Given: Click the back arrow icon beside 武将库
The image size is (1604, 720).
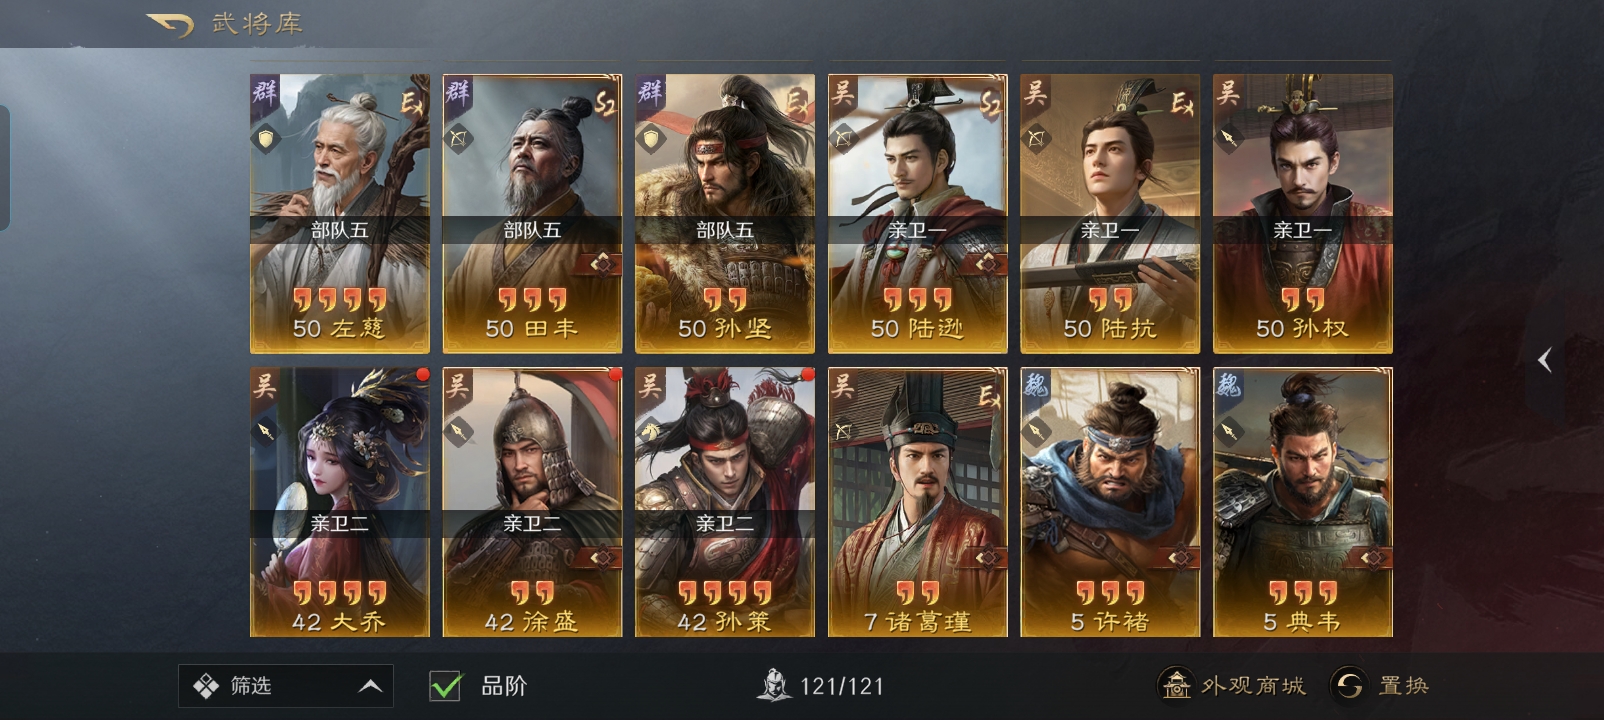Looking at the screenshot, I should [171, 23].
